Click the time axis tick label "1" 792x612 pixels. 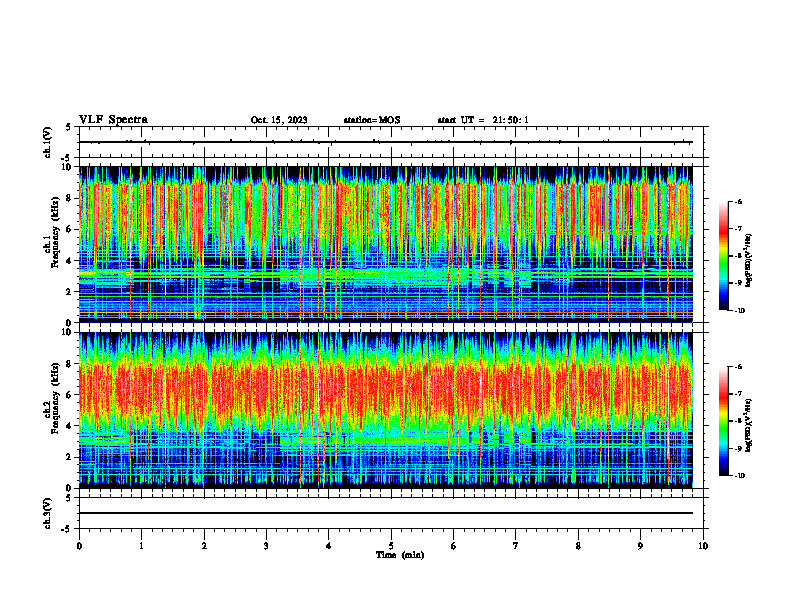pyautogui.click(x=141, y=546)
